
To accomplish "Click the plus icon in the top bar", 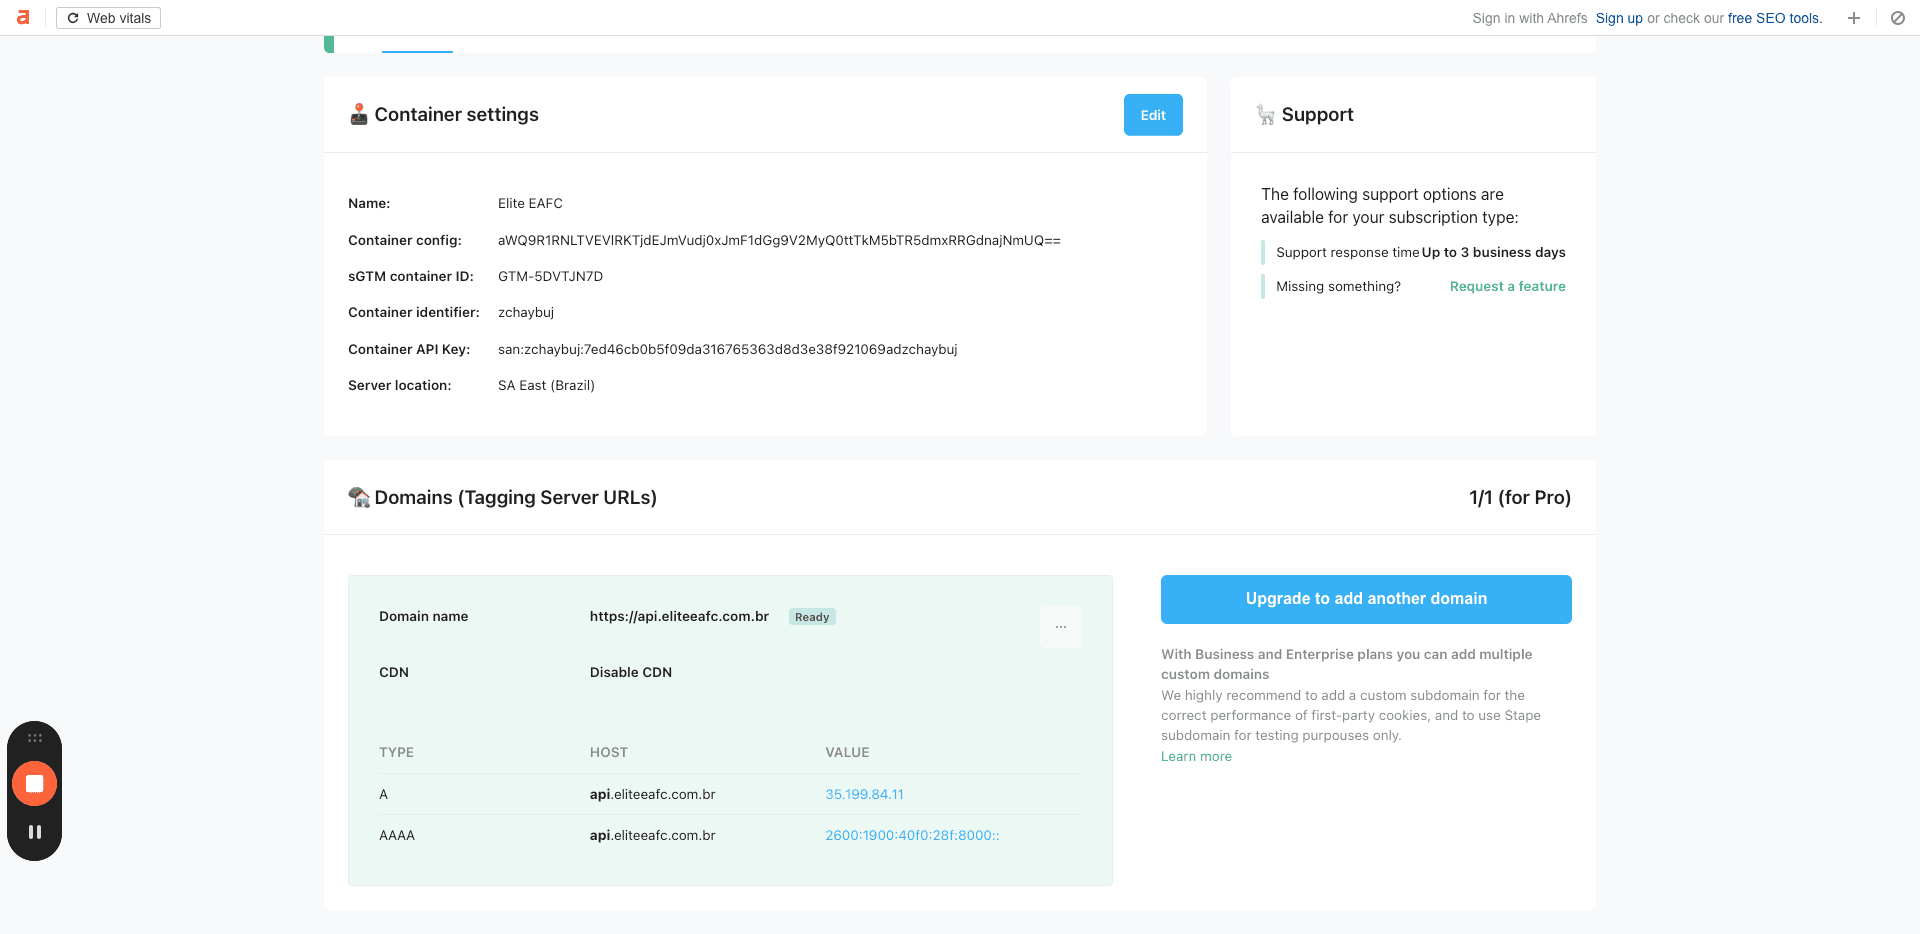I will coord(1854,18).
